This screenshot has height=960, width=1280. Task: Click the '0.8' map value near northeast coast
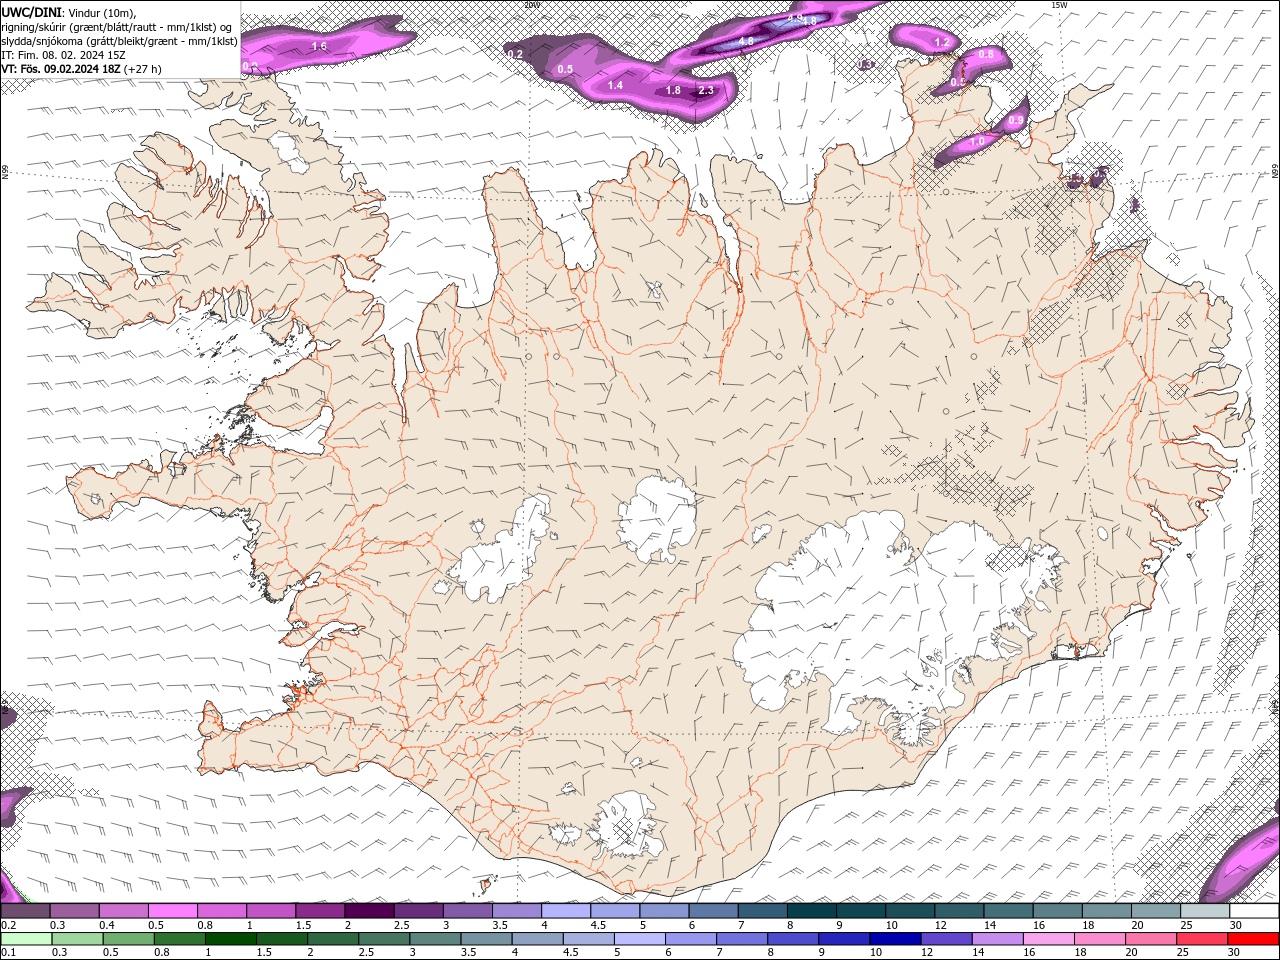[986, 55]
